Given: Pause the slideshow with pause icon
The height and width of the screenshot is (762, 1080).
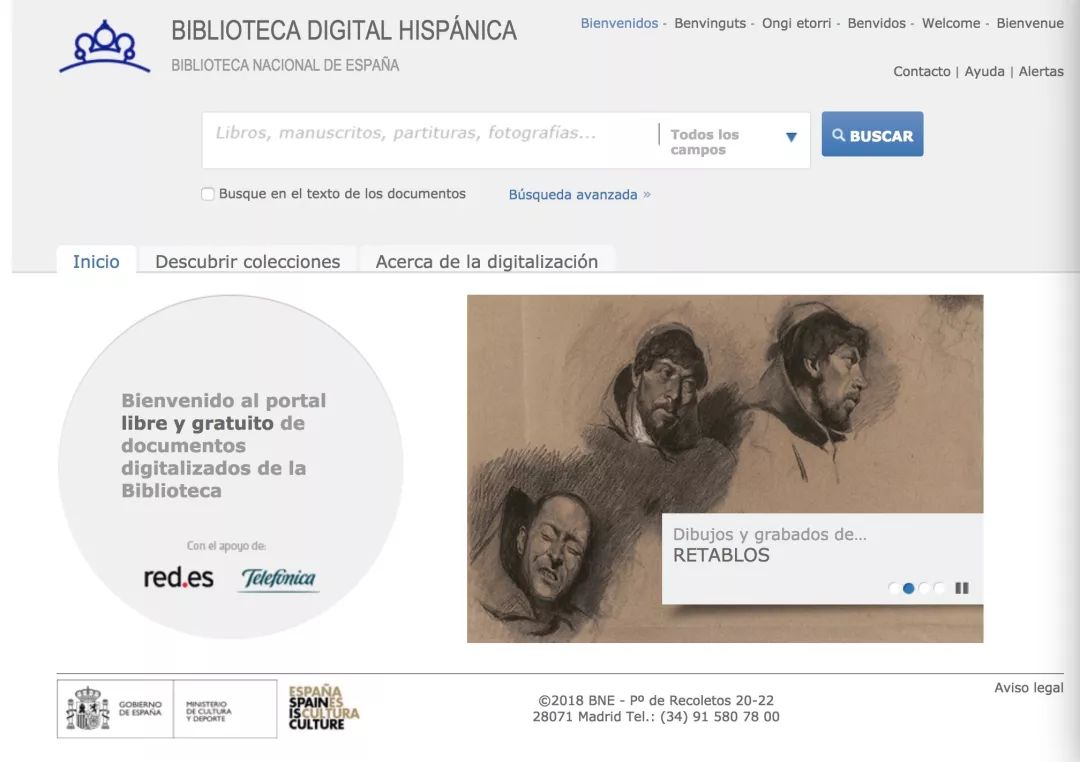Looking at the screenshot, I should [962, 588].
